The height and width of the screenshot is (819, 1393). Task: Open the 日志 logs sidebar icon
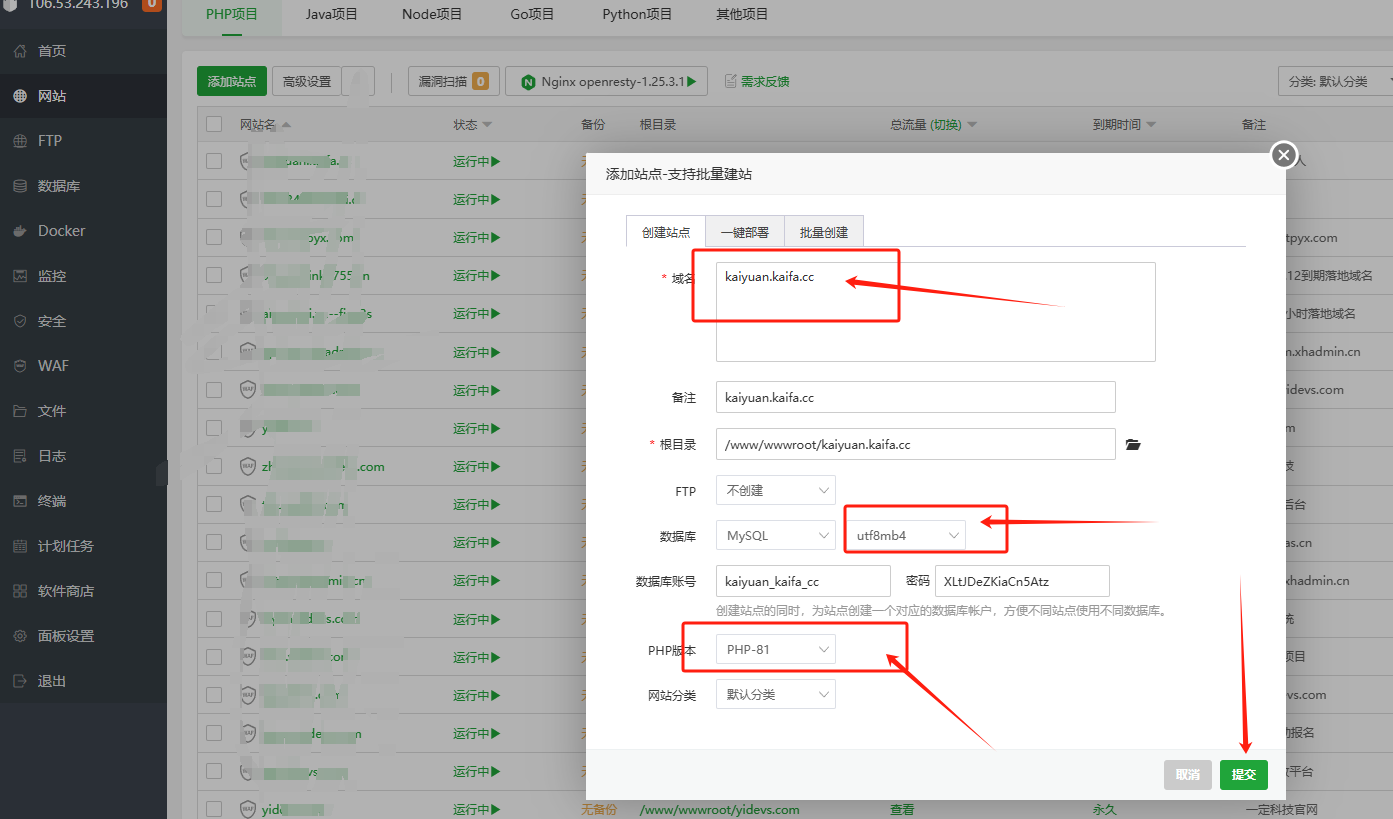(x=20, y=456)
